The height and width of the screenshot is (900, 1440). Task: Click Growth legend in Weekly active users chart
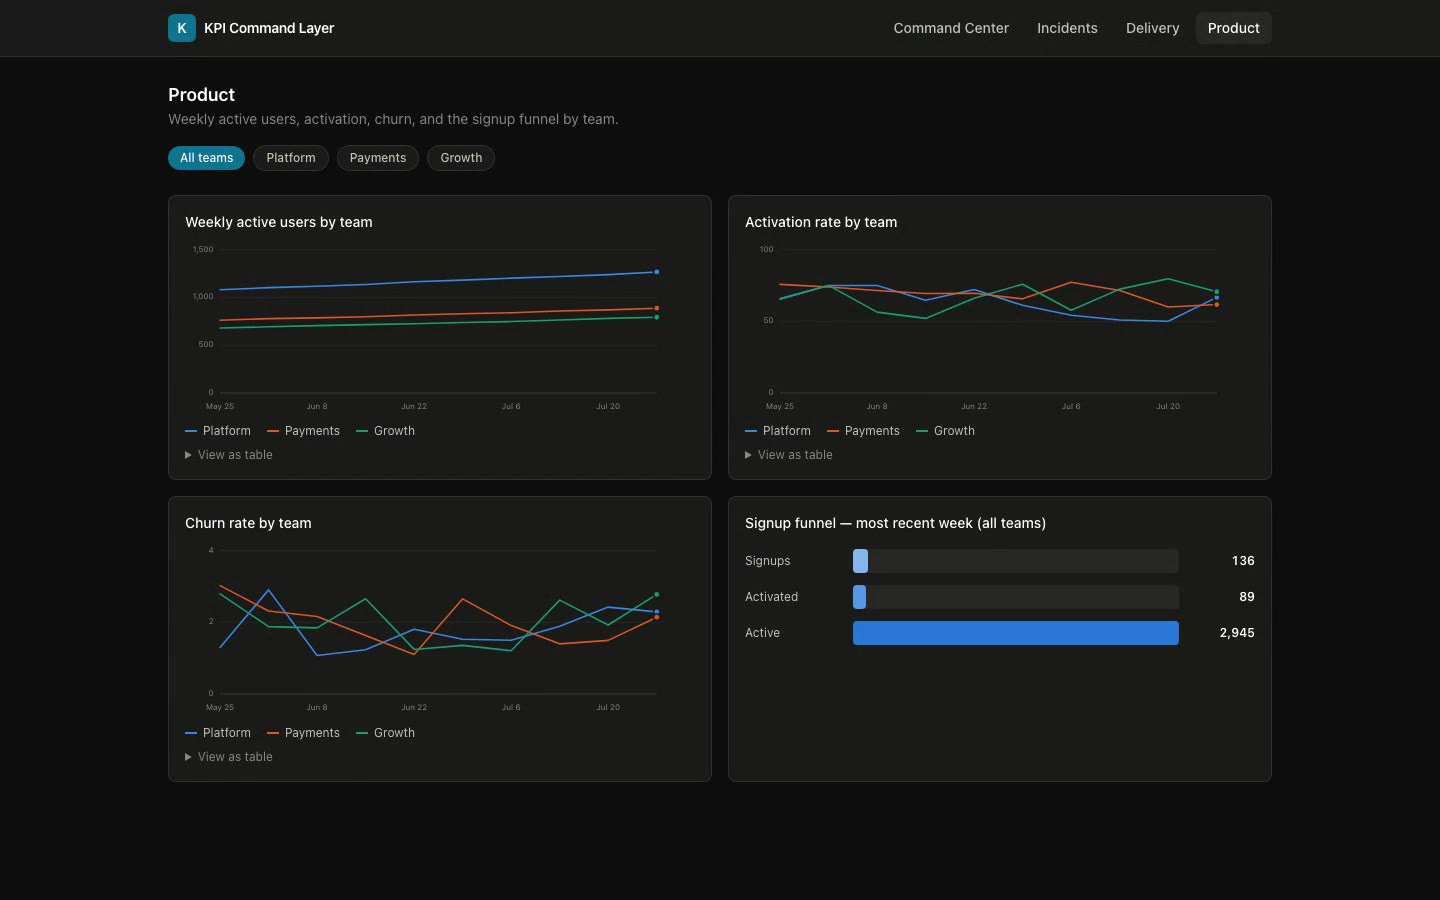click(386, 431)
